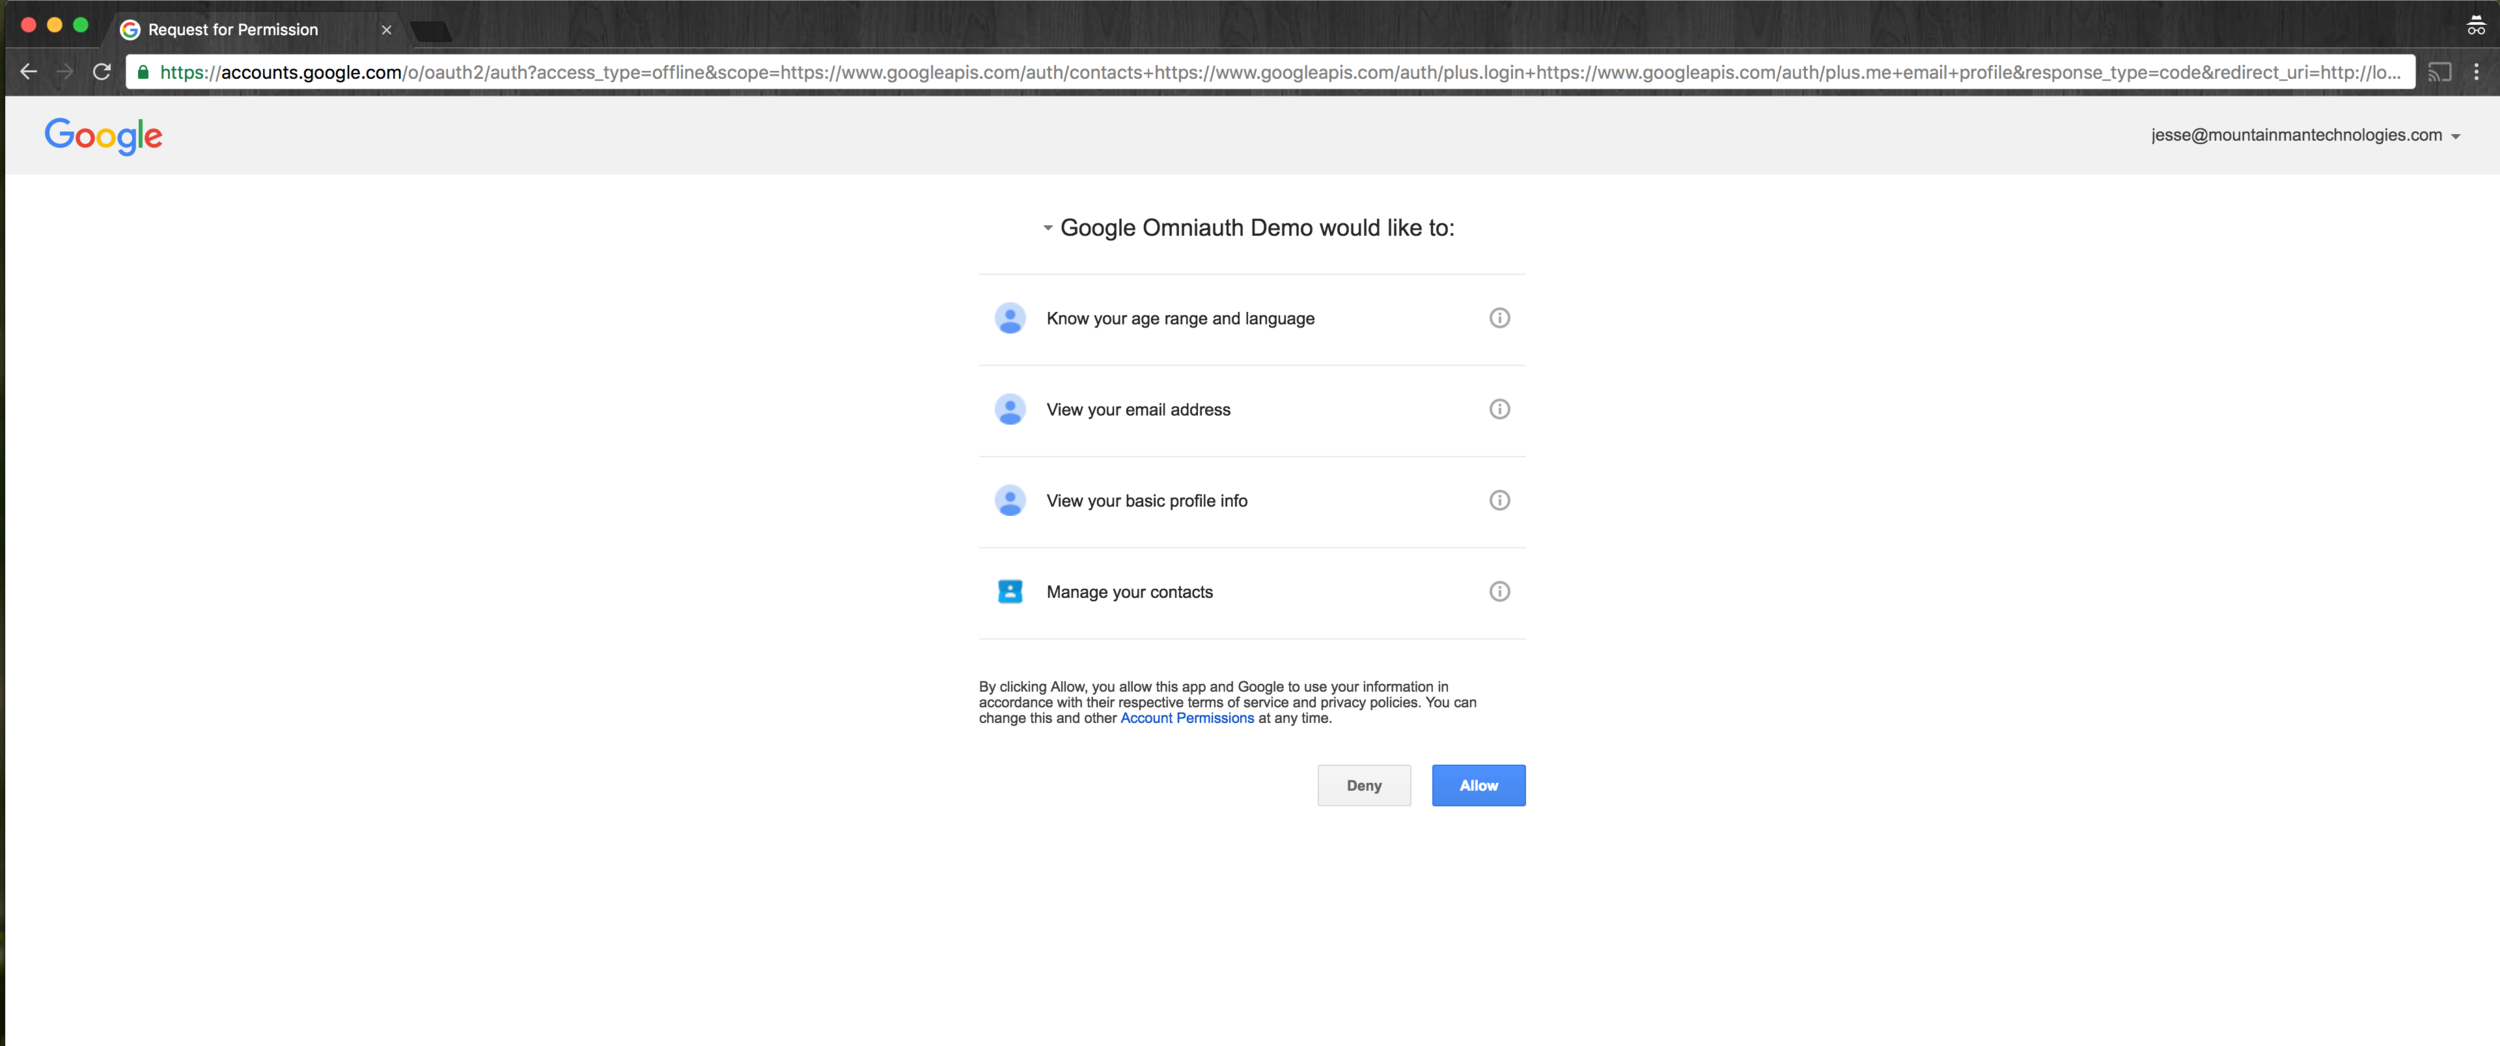Open the Cast screen icon
This screenshot has height=1046, width=2500.
[2440, 72]
